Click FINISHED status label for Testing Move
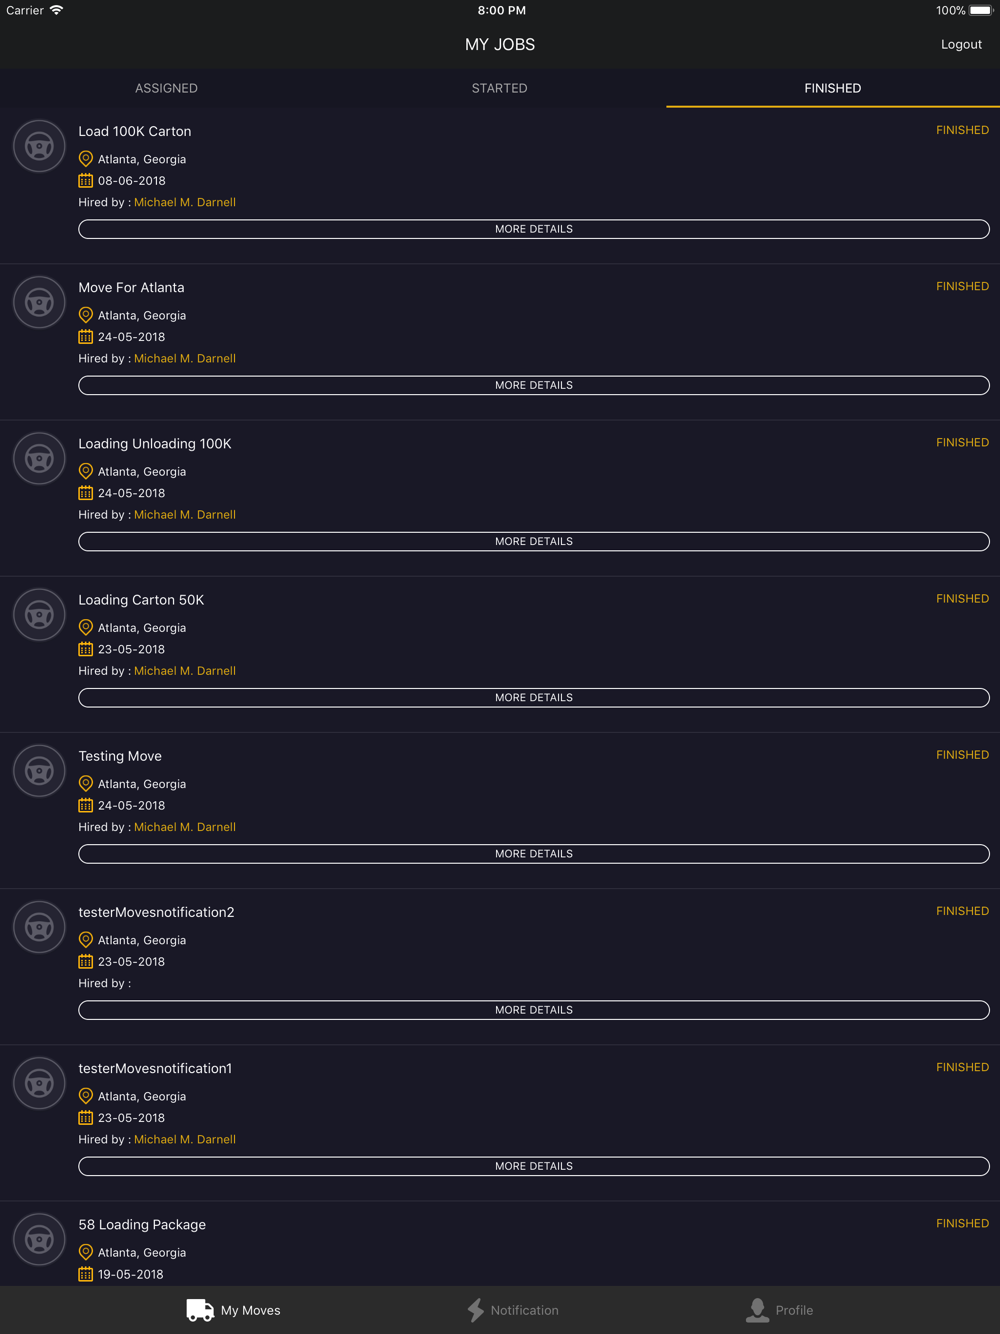1000x1334 pixels. click(x=962, y=755)
